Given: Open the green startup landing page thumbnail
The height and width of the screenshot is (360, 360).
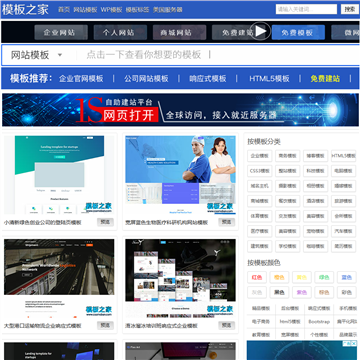Looking at the screenshot, I should point(59,175).
